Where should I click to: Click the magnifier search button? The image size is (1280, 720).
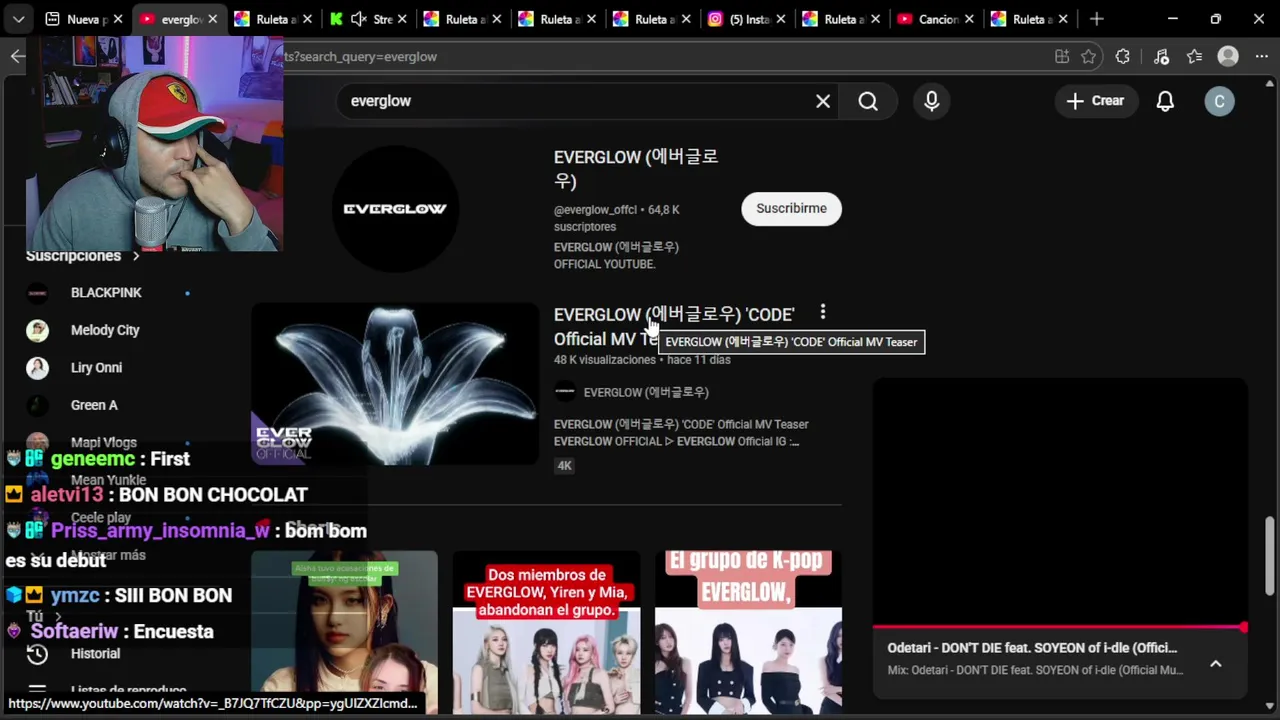[868, 101]
